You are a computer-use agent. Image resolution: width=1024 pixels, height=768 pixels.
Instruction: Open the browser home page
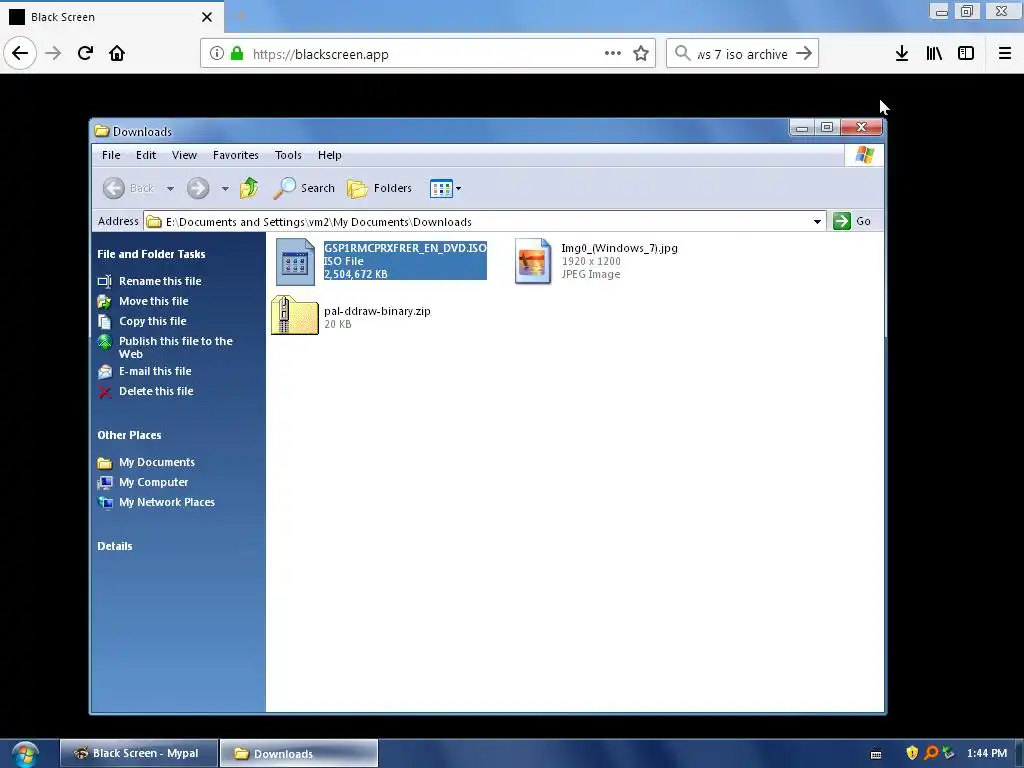(117, 53)
